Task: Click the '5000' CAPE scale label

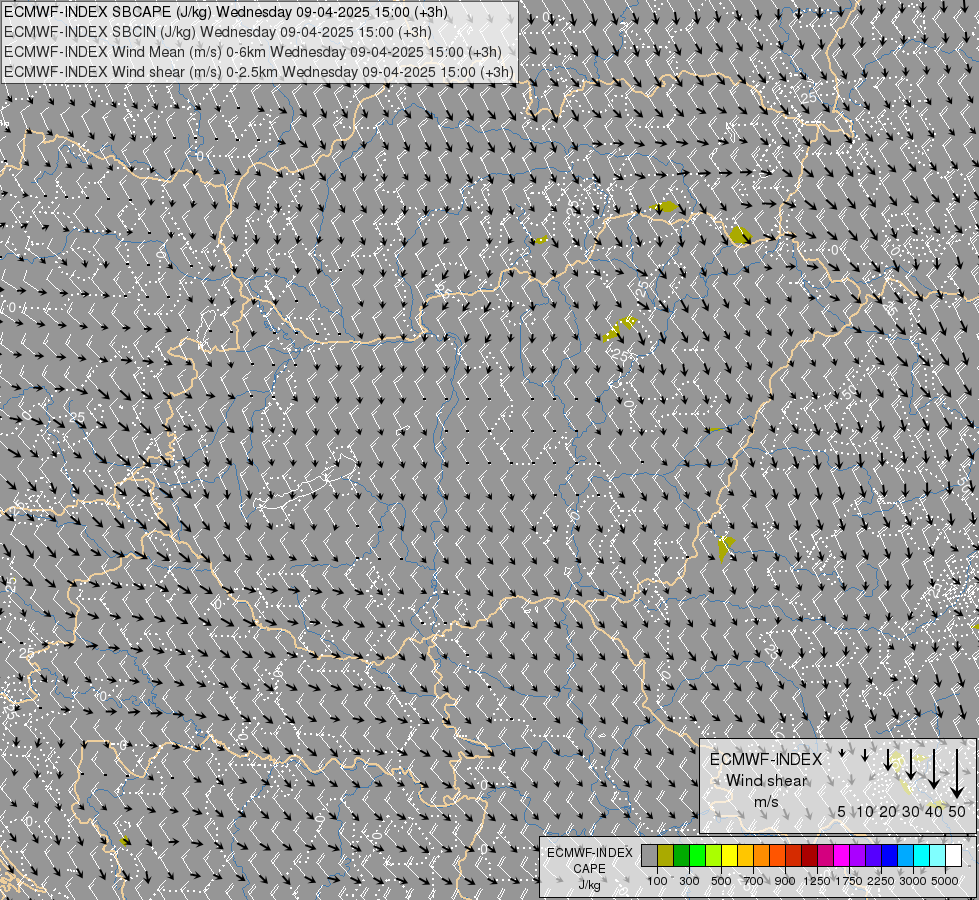Action: tap(945, 881)
